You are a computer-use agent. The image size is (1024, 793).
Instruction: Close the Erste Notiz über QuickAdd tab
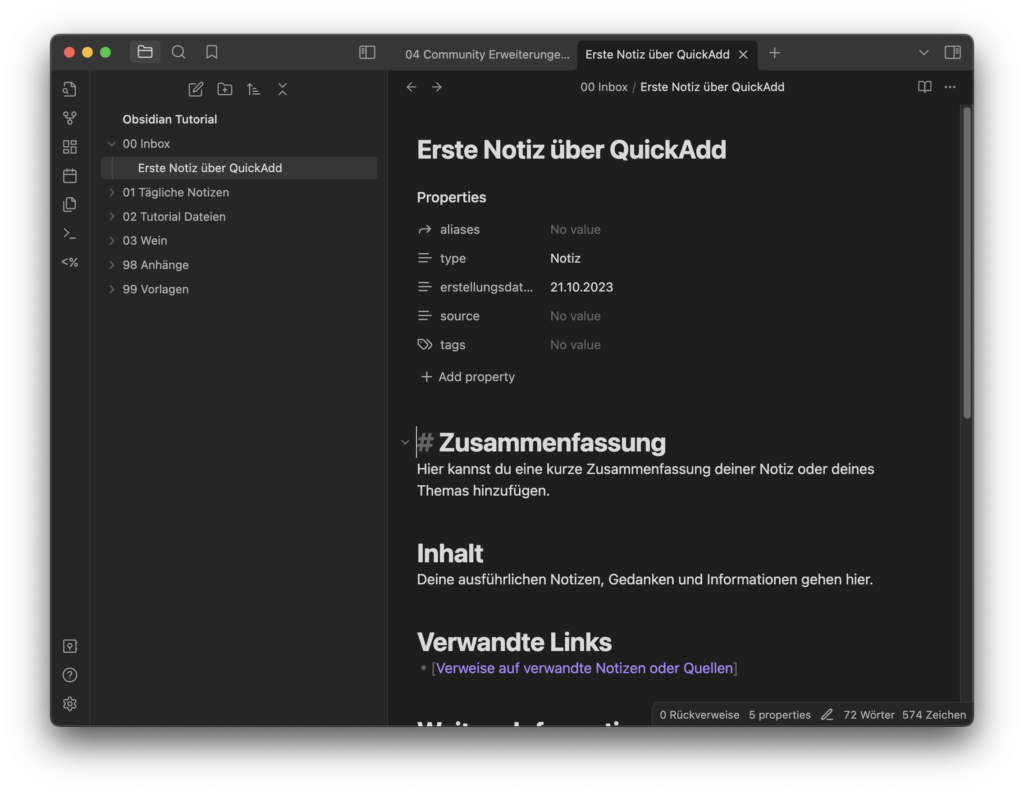click(x=743, y=54)
